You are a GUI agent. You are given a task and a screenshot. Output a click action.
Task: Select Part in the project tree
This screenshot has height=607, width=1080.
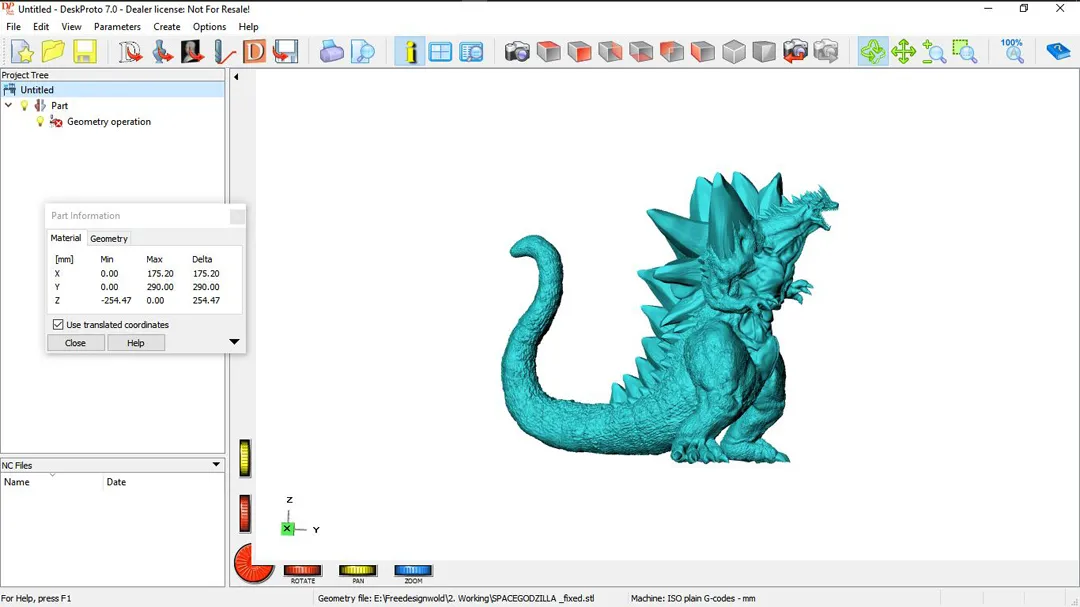click(59, 105)
